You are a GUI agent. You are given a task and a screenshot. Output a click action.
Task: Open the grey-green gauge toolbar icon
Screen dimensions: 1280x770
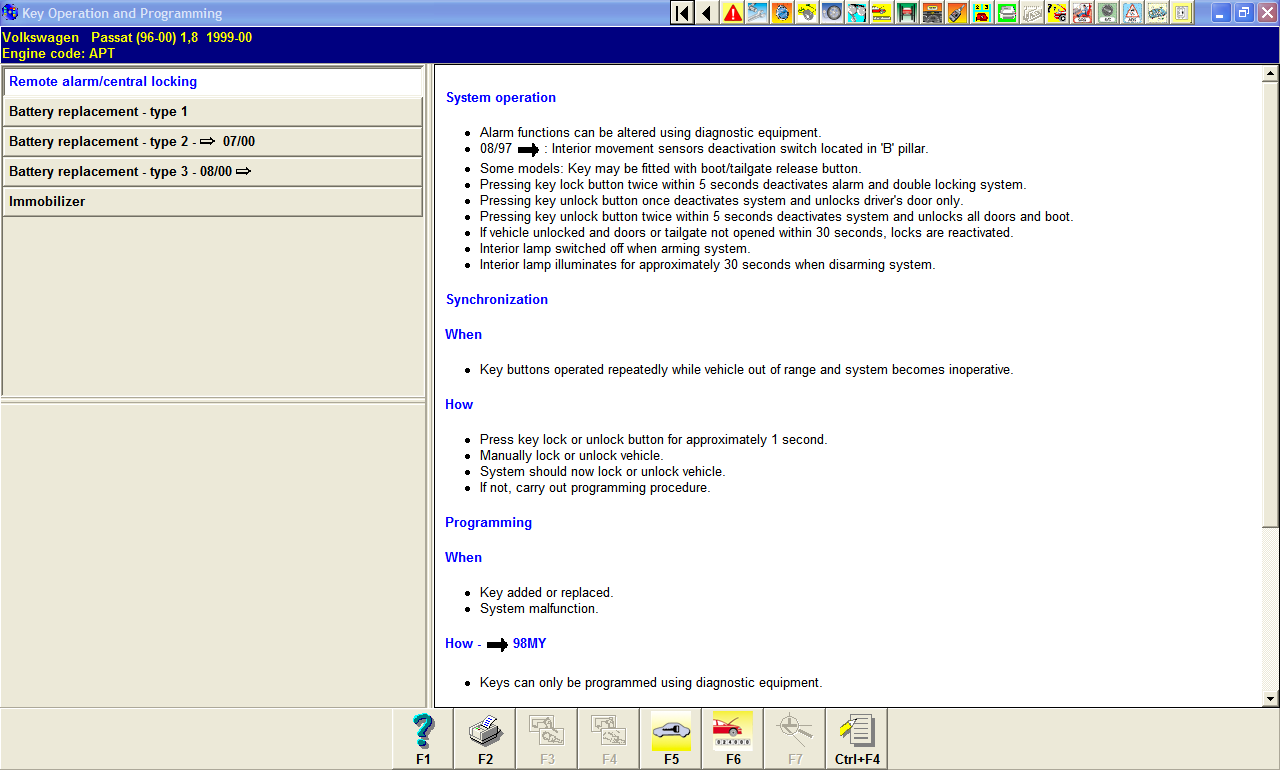[1107, 13]
